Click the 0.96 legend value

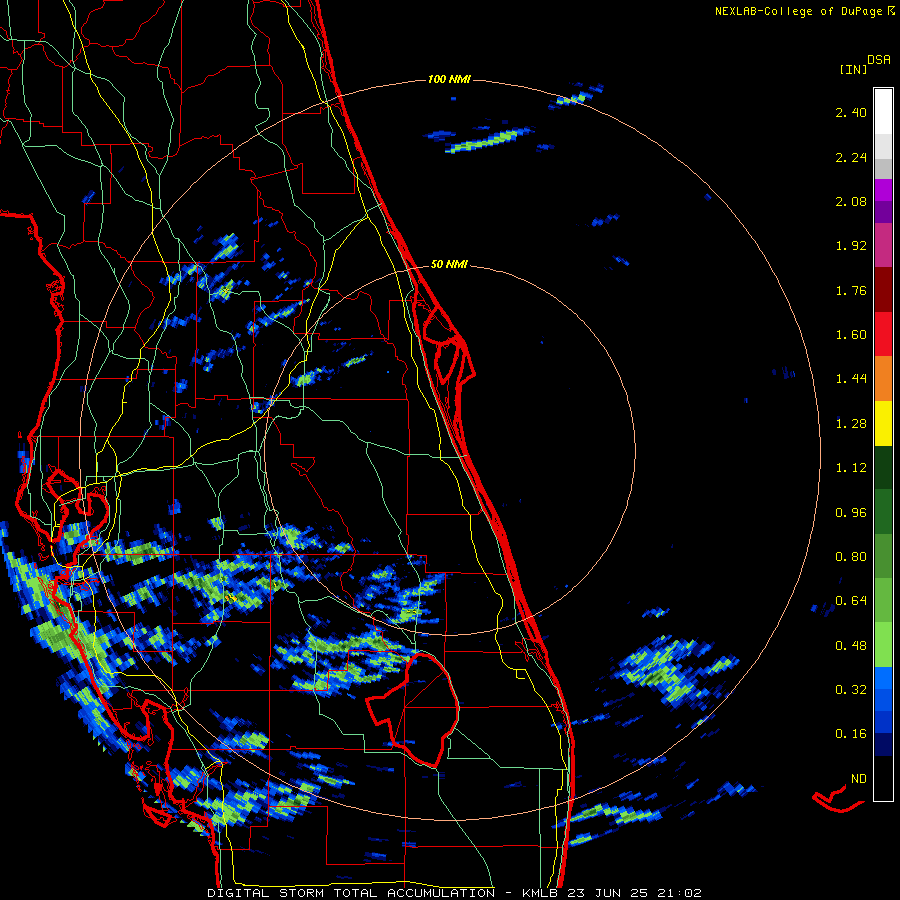[x=851, y=513]
